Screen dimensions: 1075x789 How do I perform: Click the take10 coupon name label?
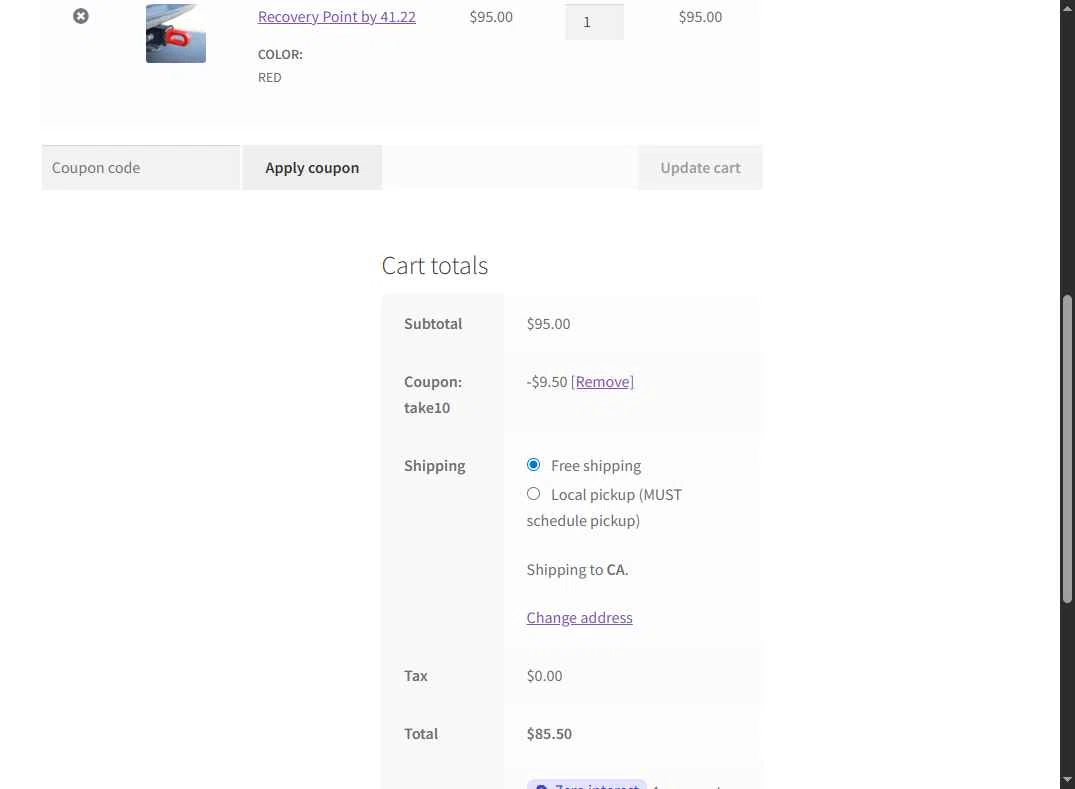tap(427, 408)
